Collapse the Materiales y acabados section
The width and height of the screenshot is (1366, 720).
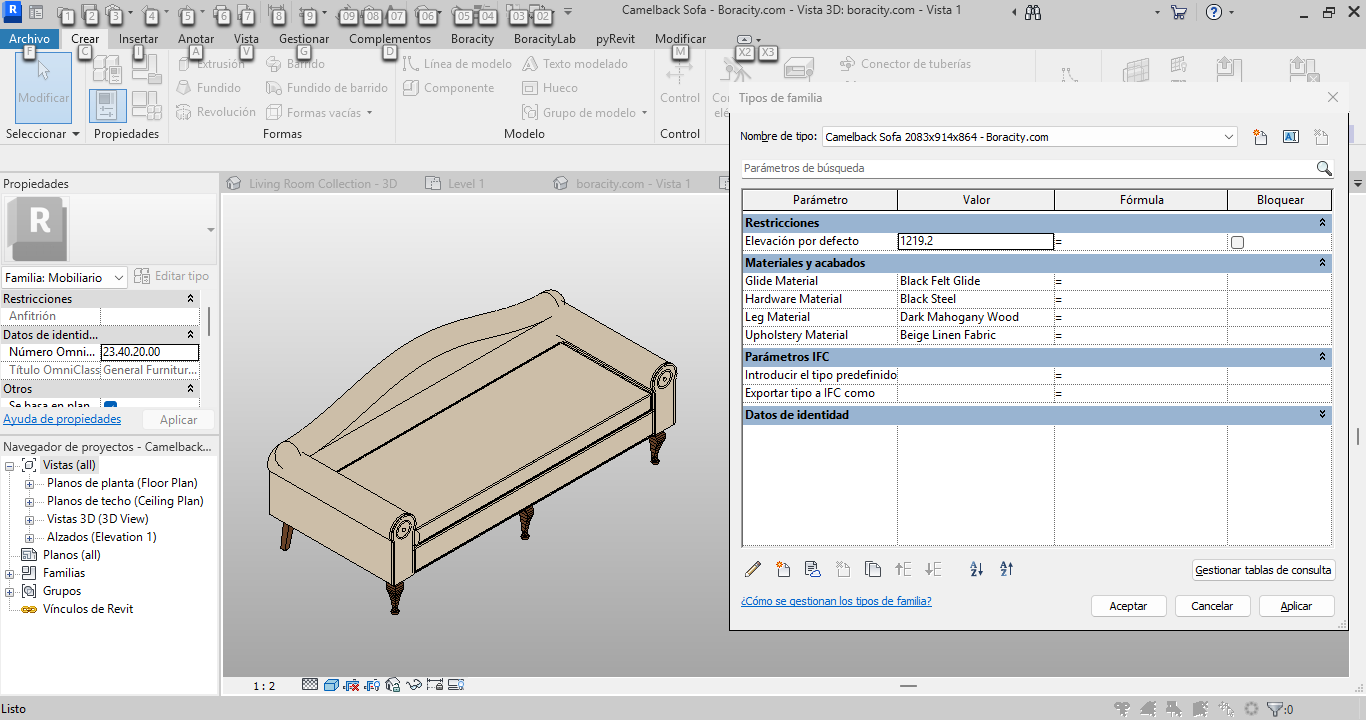tap(1322, 262)
